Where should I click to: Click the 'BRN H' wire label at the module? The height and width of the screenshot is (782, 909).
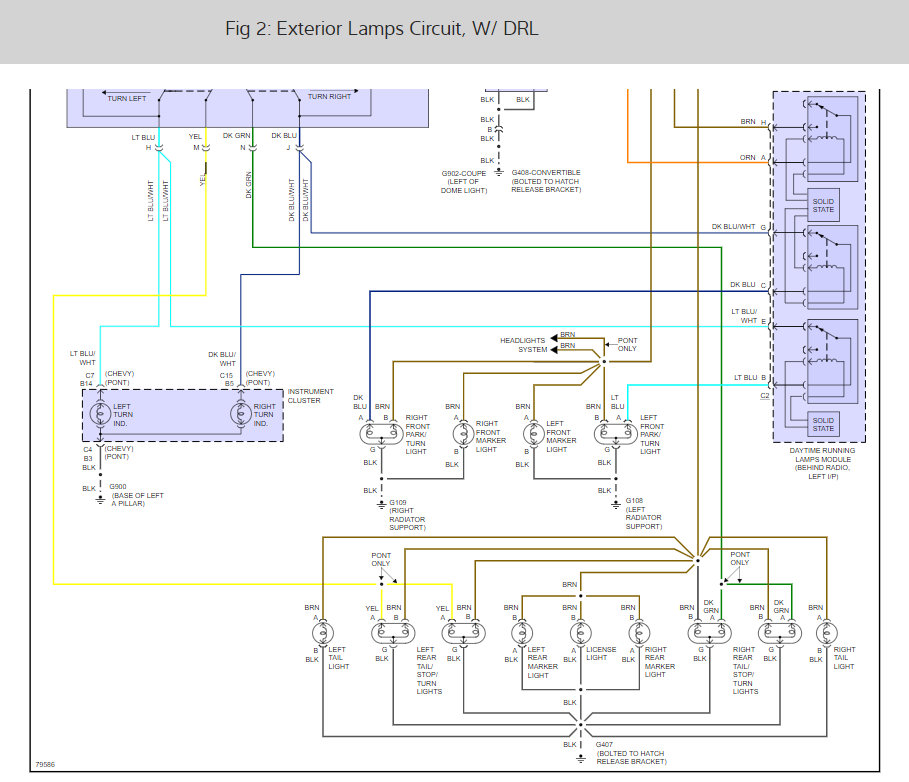point(753,122)
